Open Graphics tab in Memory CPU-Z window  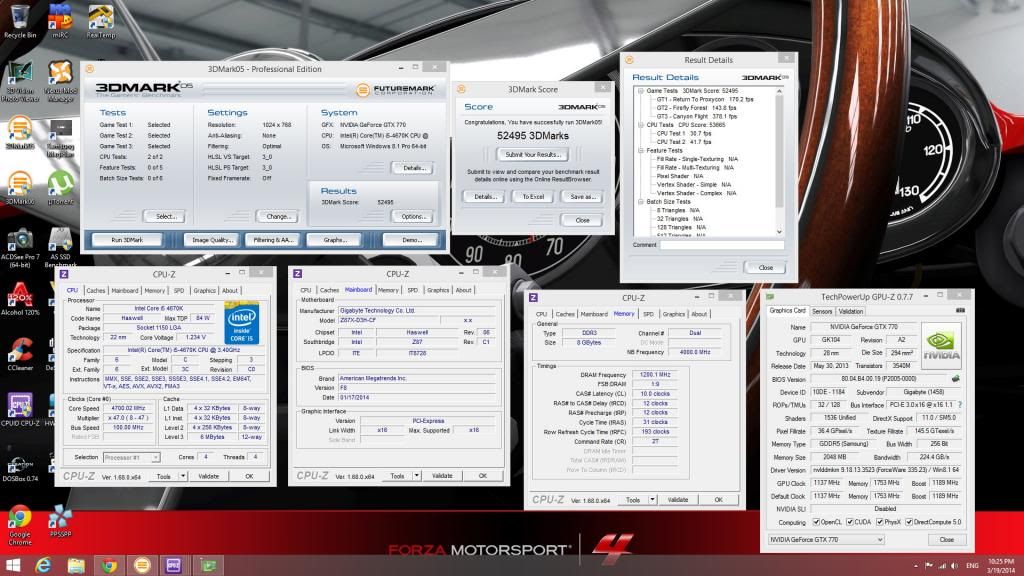coord(674,314)
